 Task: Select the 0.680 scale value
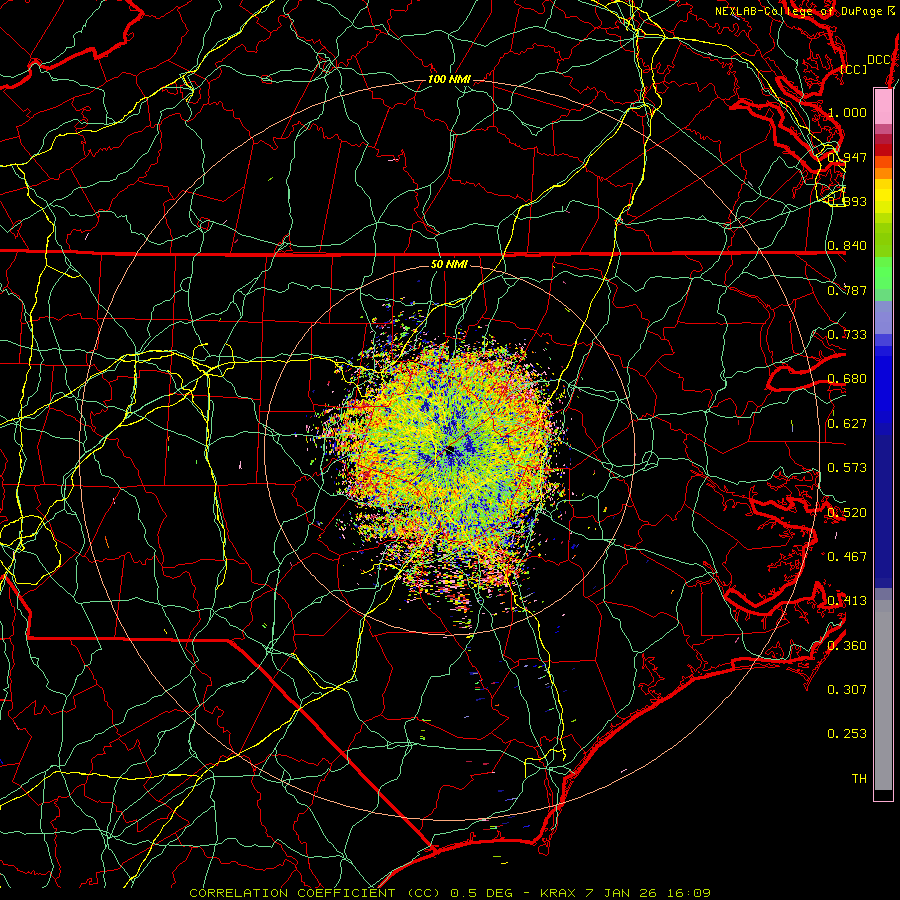847,379
